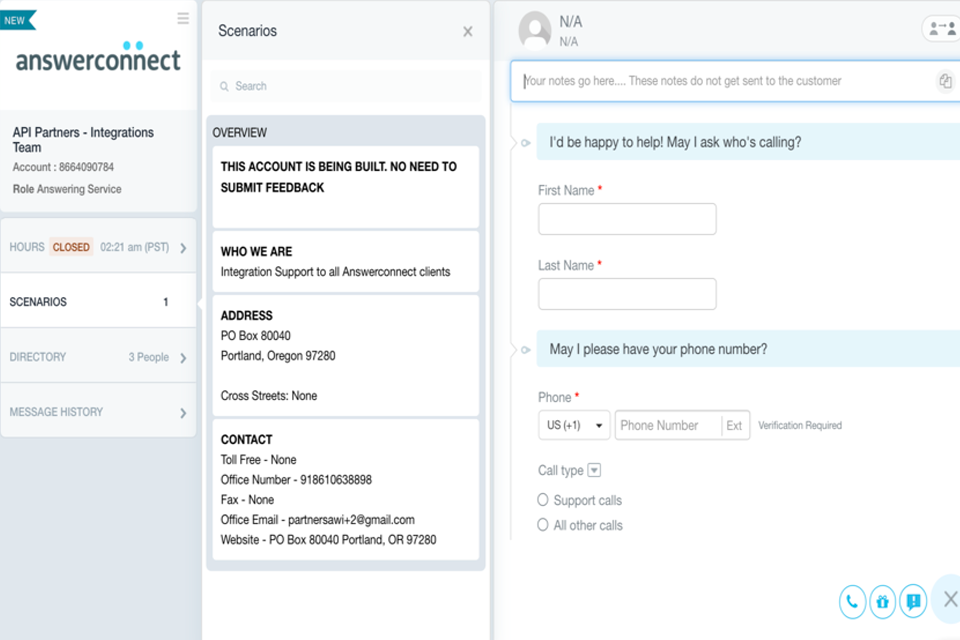Select the All other calls radio option

(x=542, y=525)
